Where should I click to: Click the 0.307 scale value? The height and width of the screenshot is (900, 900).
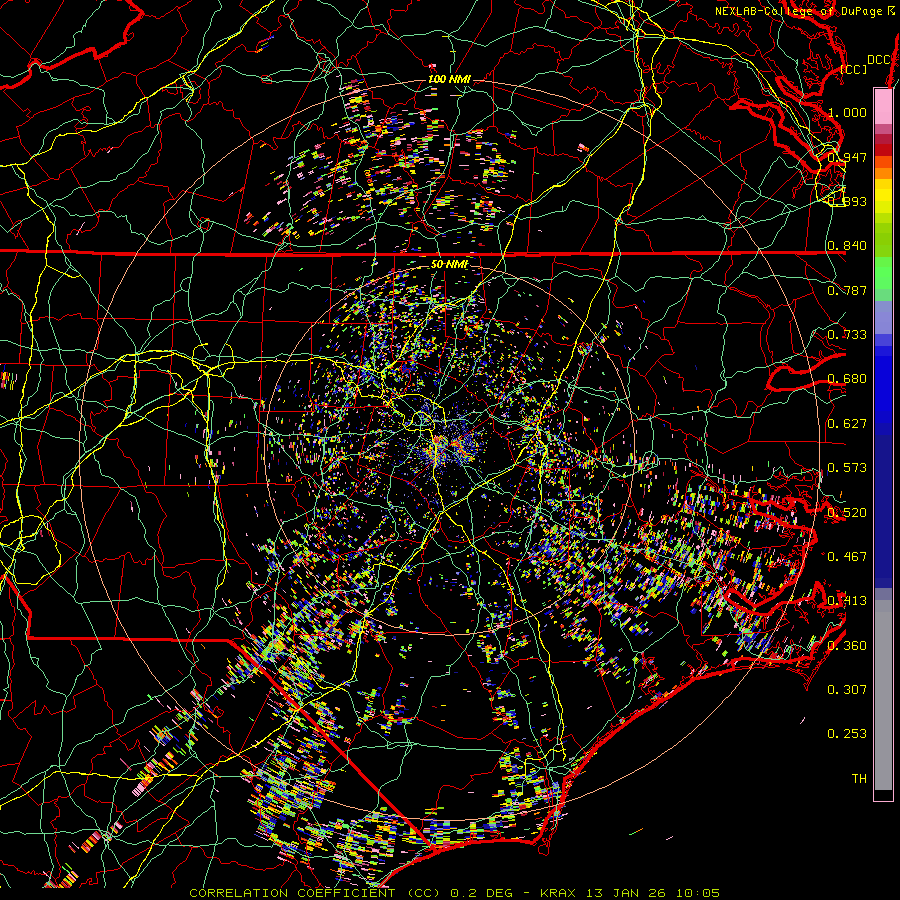point(847,690)
